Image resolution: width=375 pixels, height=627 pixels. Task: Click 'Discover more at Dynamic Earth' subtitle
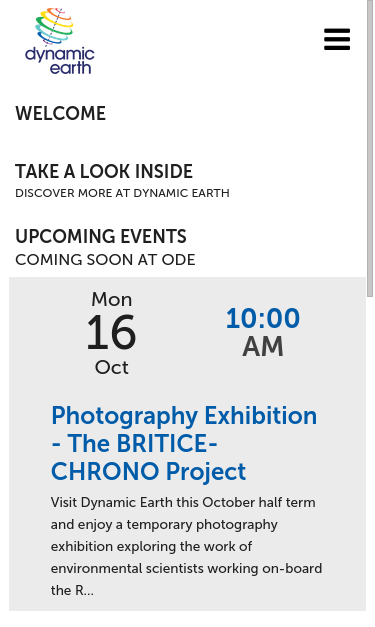tap(122, 193)
